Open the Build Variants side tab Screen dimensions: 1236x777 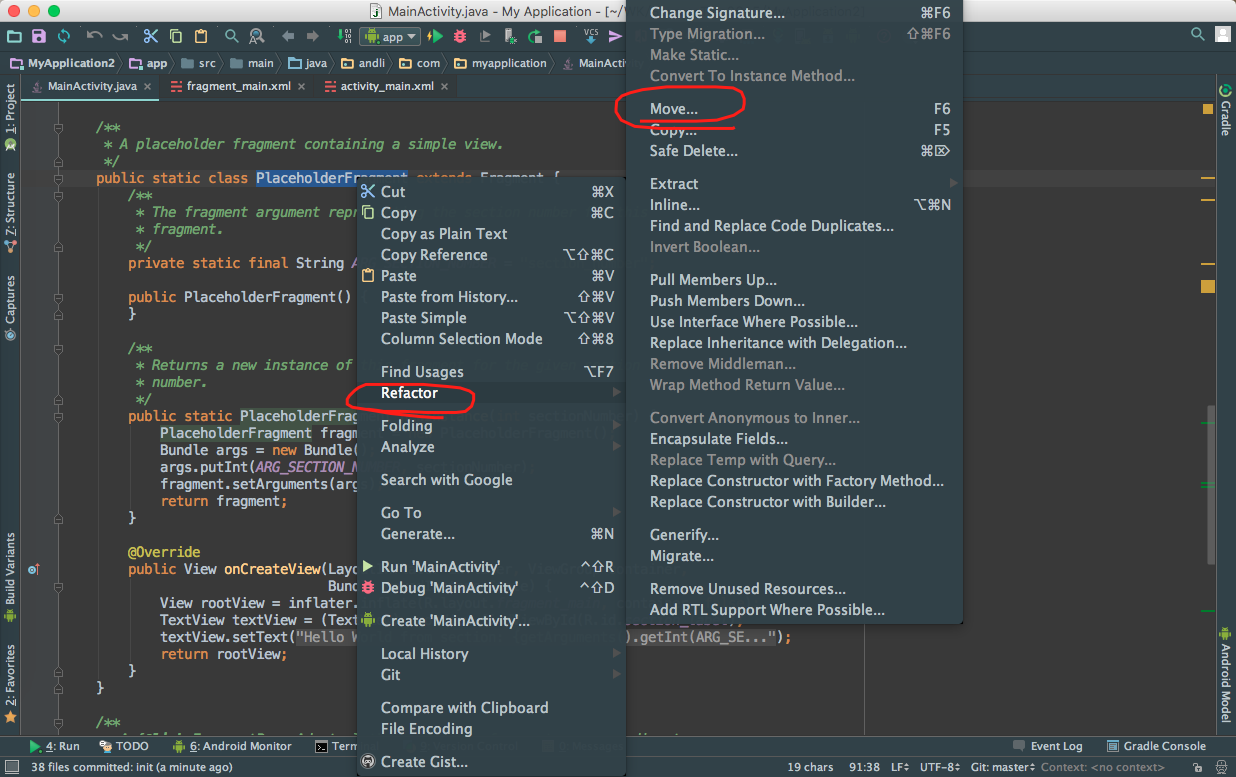(10, 577)
